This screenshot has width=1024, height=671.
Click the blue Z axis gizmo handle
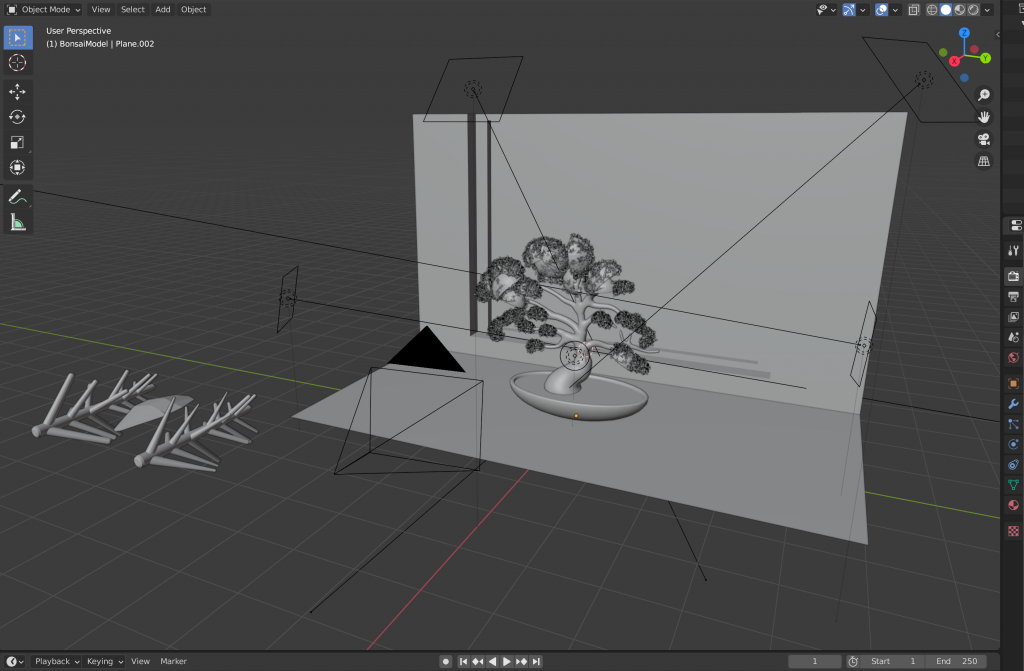tap(964, 33)
